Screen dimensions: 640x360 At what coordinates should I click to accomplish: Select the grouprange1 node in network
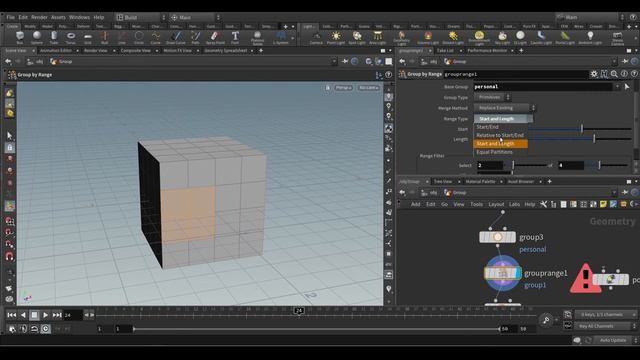[x=502, y=273]
